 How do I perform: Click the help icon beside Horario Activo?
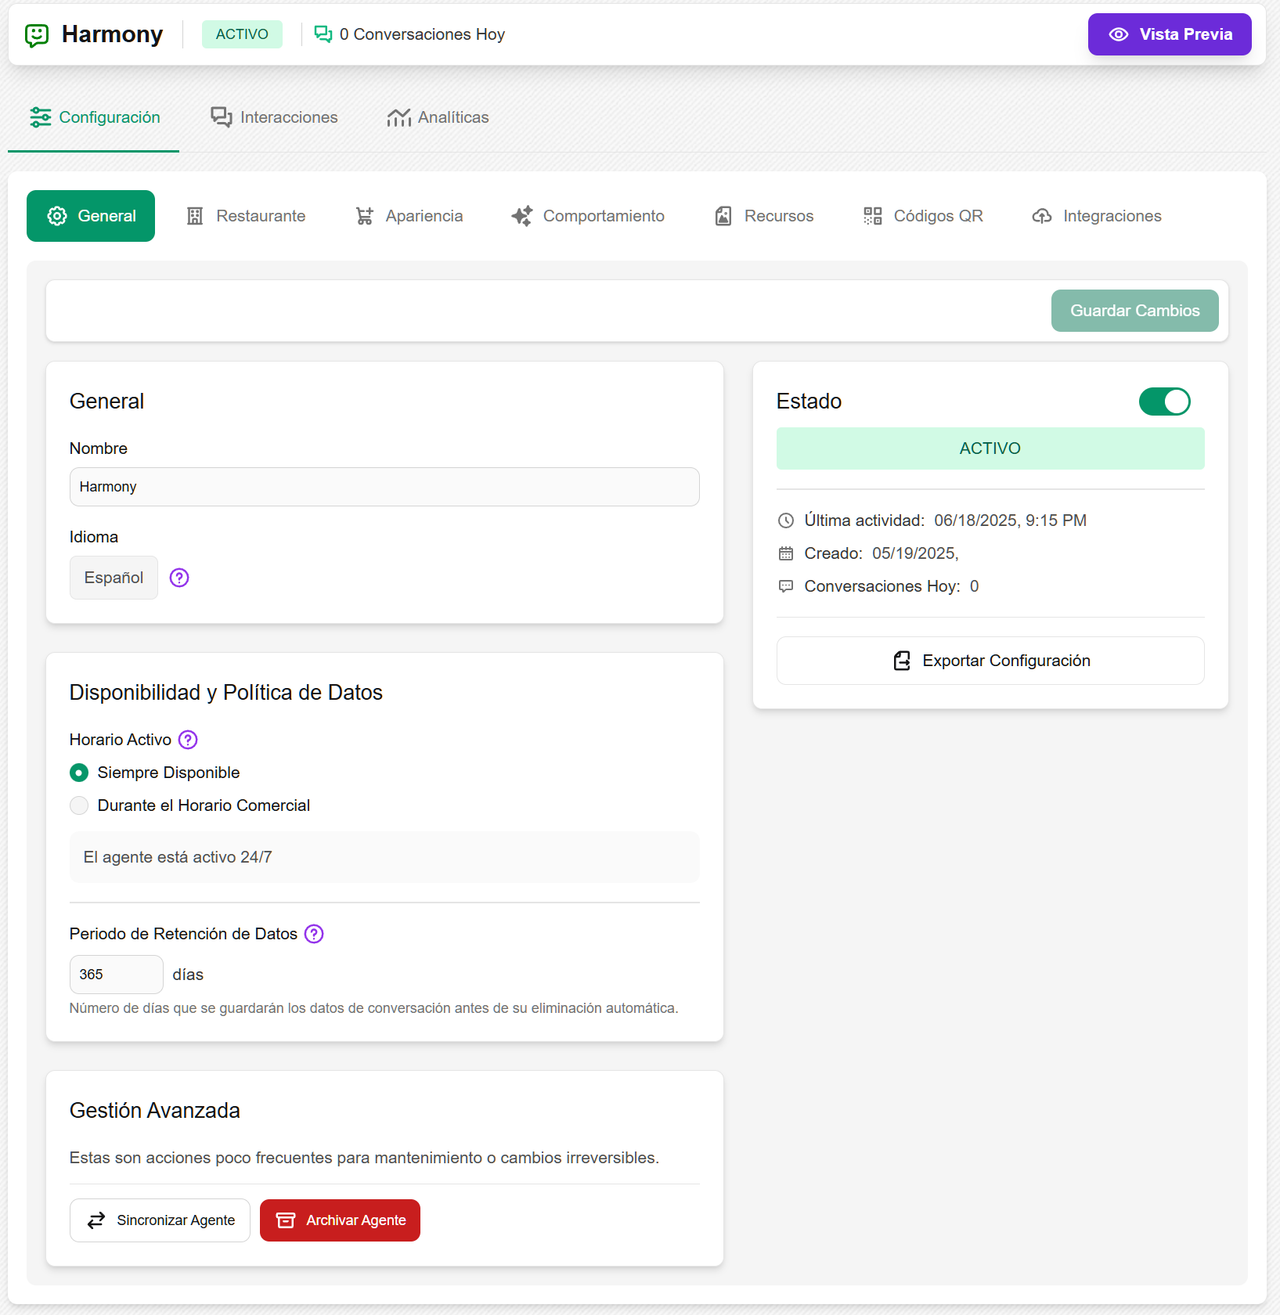point(188,739)
